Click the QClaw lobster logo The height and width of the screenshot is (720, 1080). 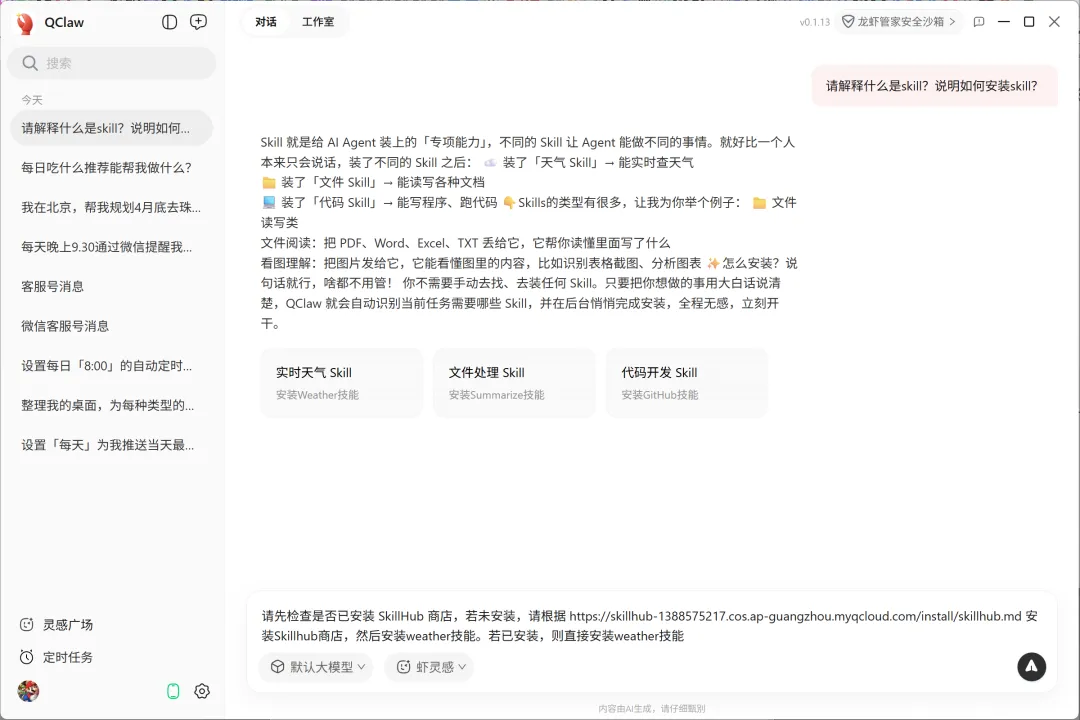coord(25,23)
